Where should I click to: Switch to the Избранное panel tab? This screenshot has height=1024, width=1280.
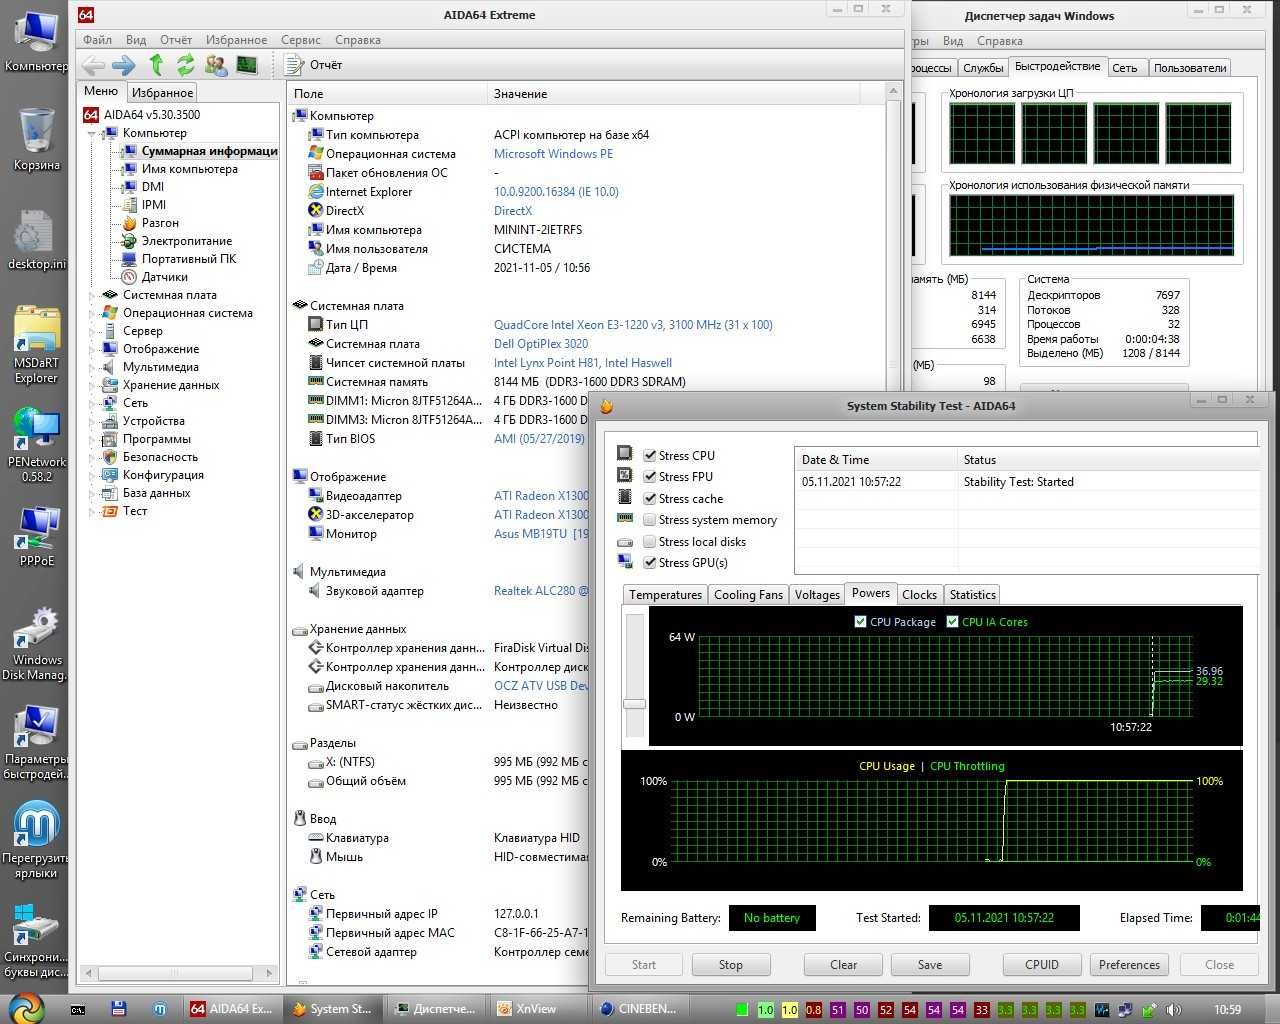(x=162, y=93)
